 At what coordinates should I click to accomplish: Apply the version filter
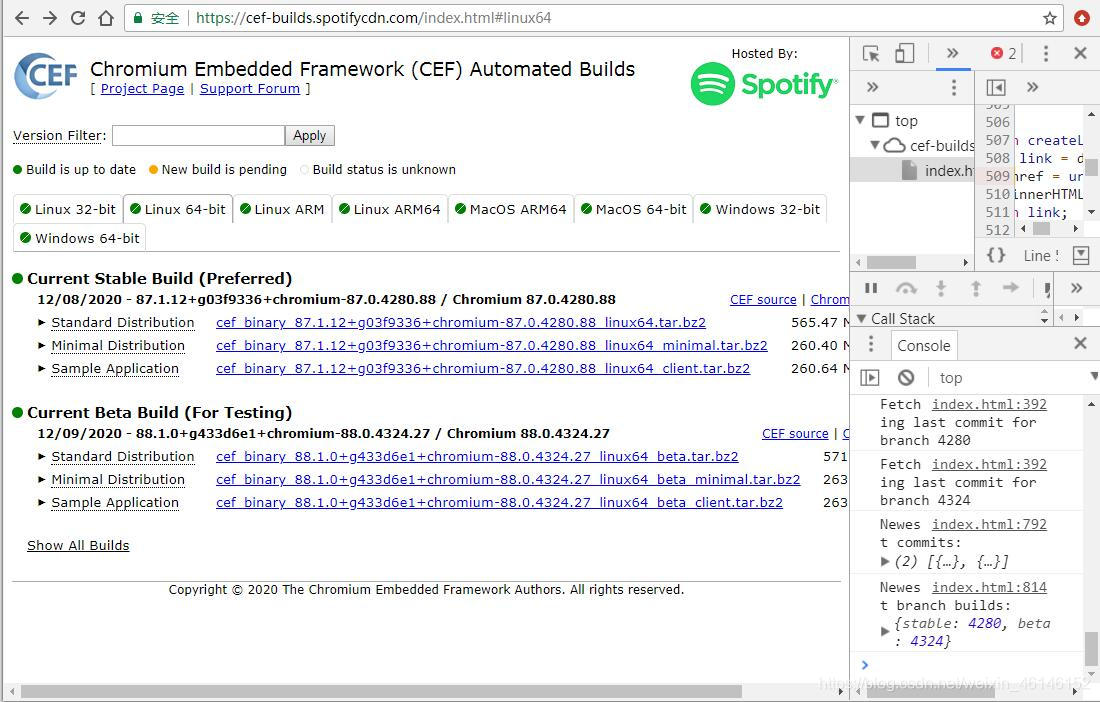[x=309, y=135]
